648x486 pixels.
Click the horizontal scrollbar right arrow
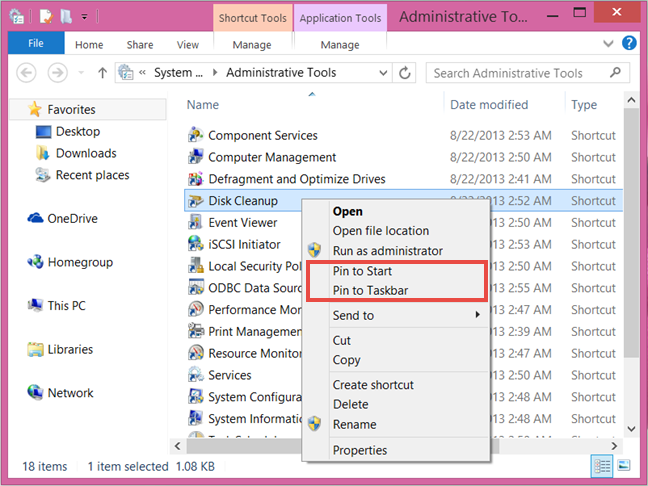click(x=614, y=446)
